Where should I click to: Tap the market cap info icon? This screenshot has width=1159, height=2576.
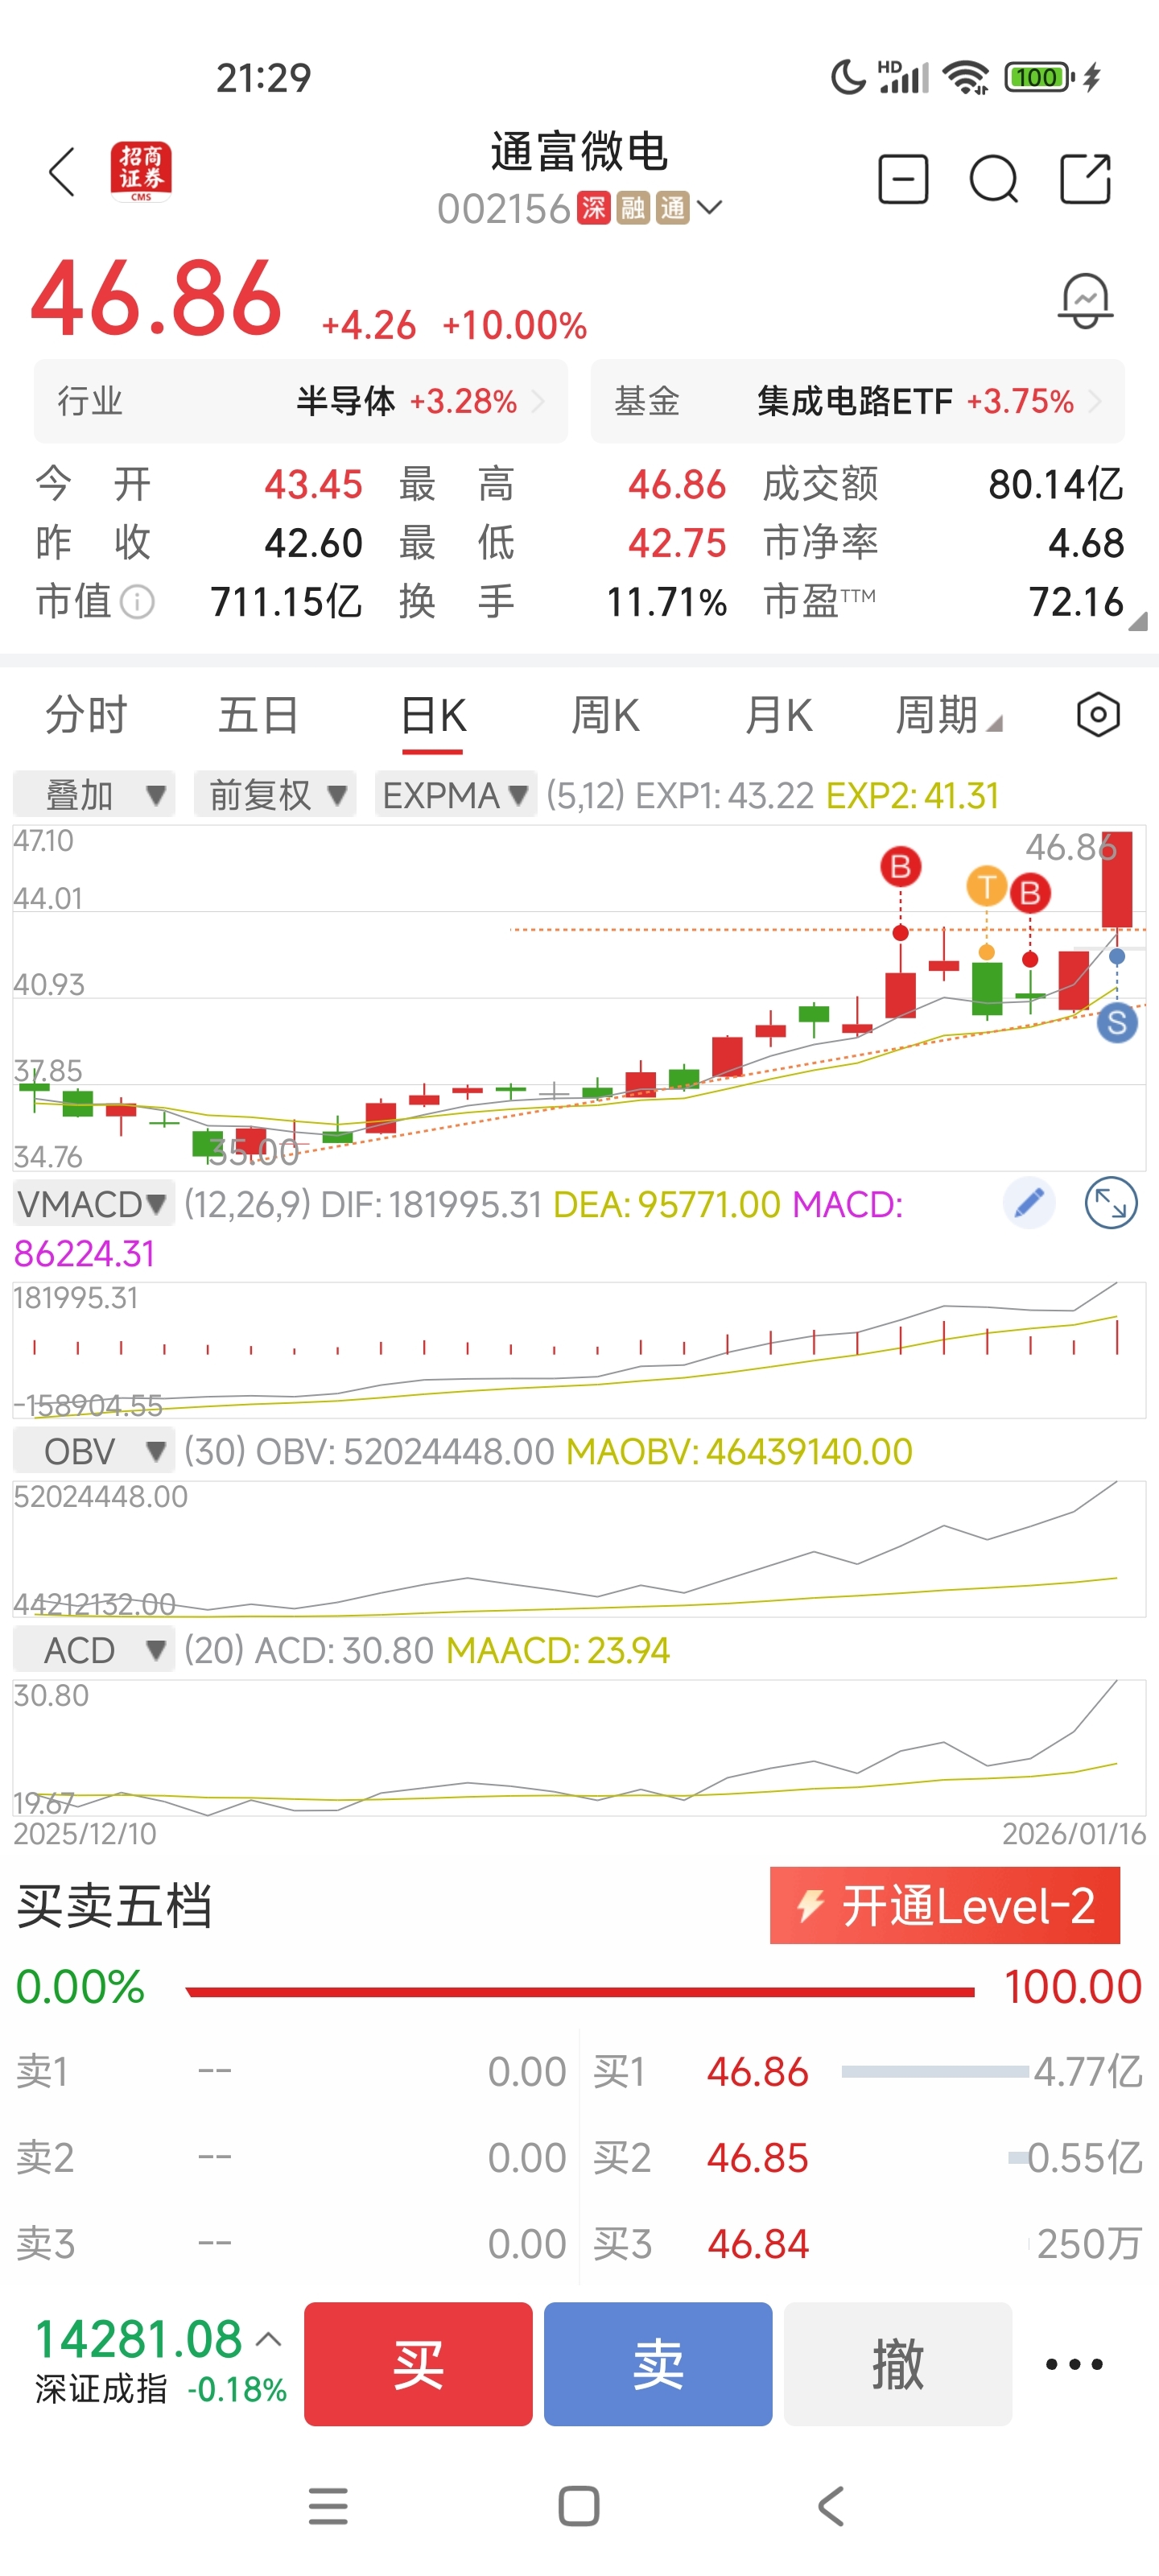(137, 602)
